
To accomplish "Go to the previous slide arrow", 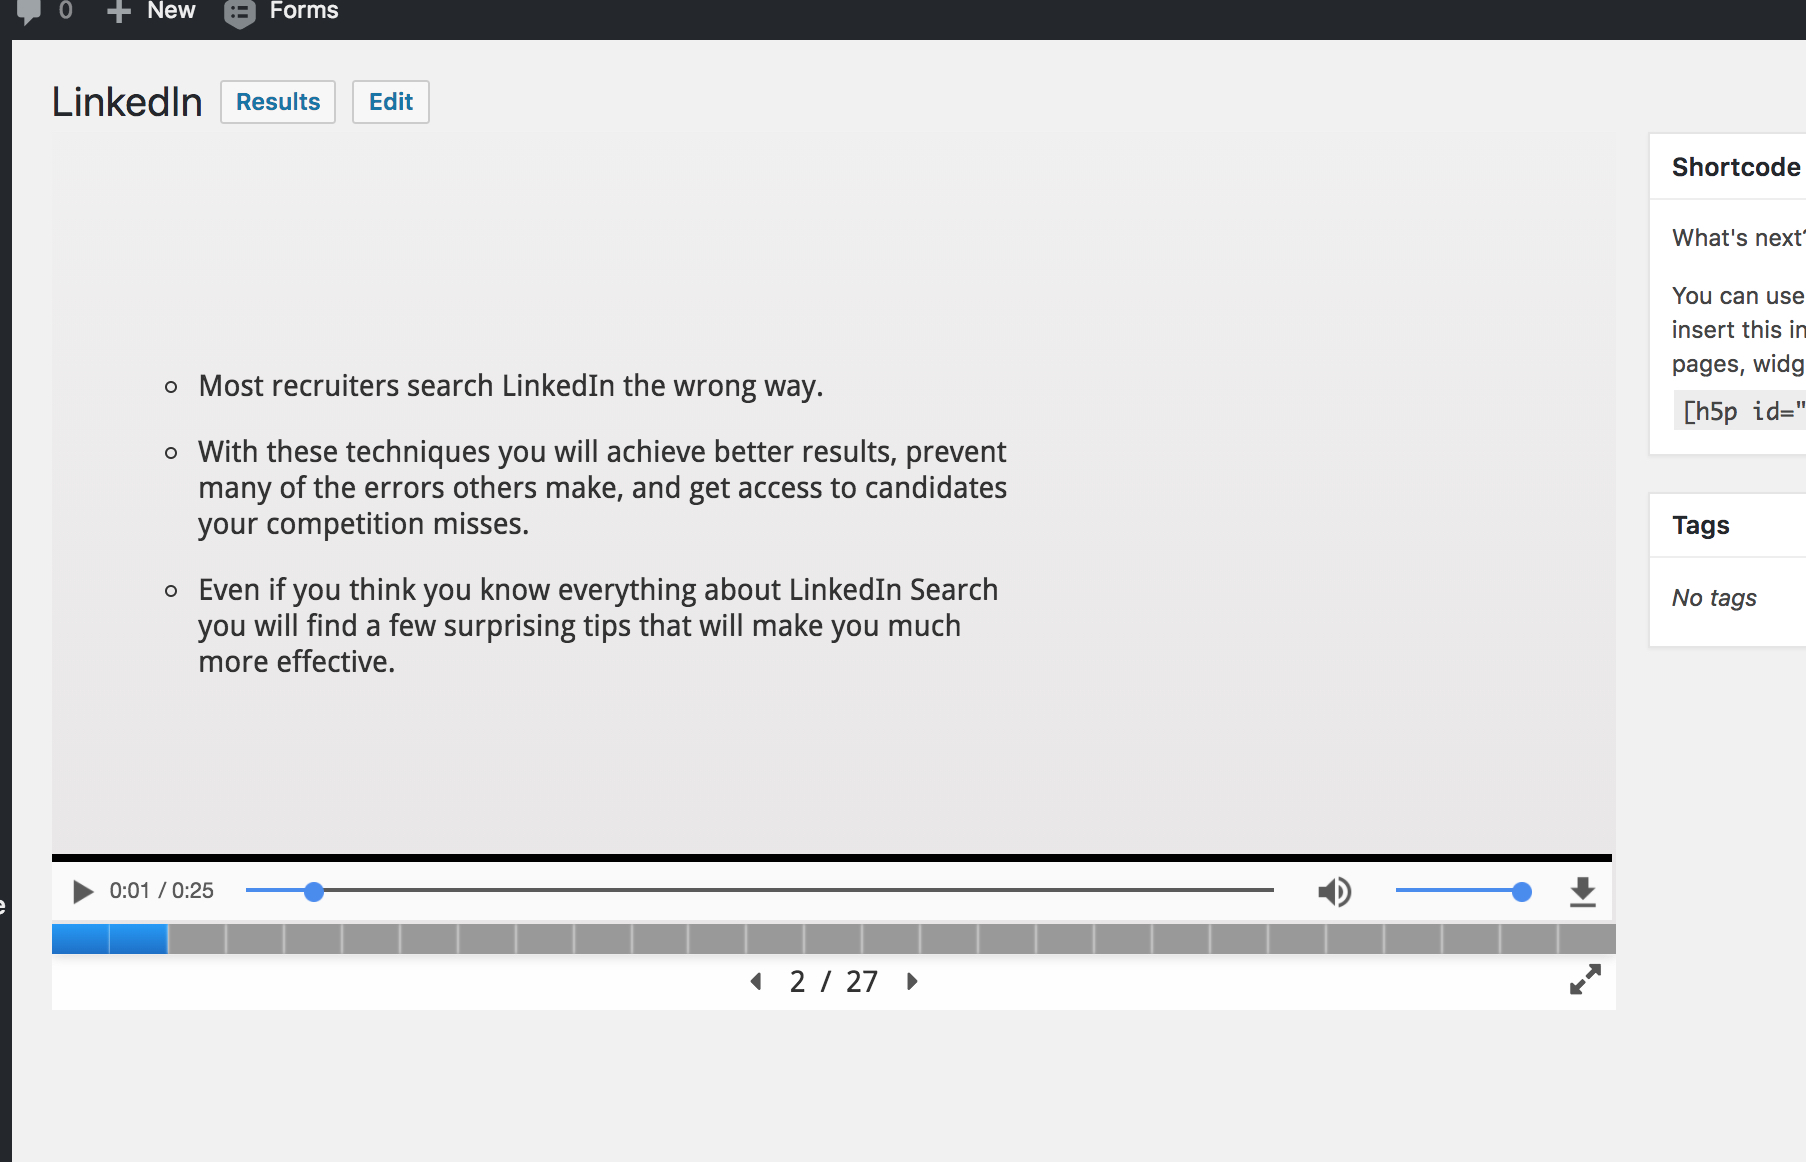I will [x=756, y=981].
